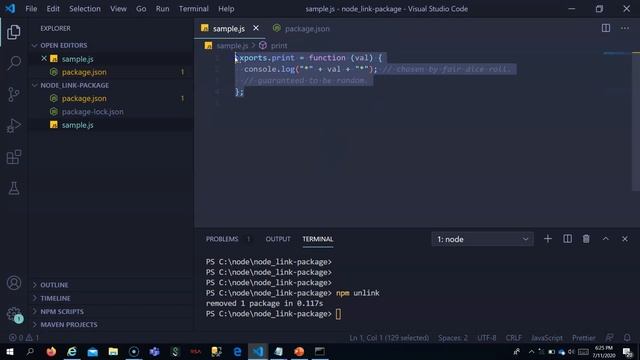Open the Accounts menu icon
Image resolution: width=640 pixels, height=360 pixels.
[x=14, y=282]
